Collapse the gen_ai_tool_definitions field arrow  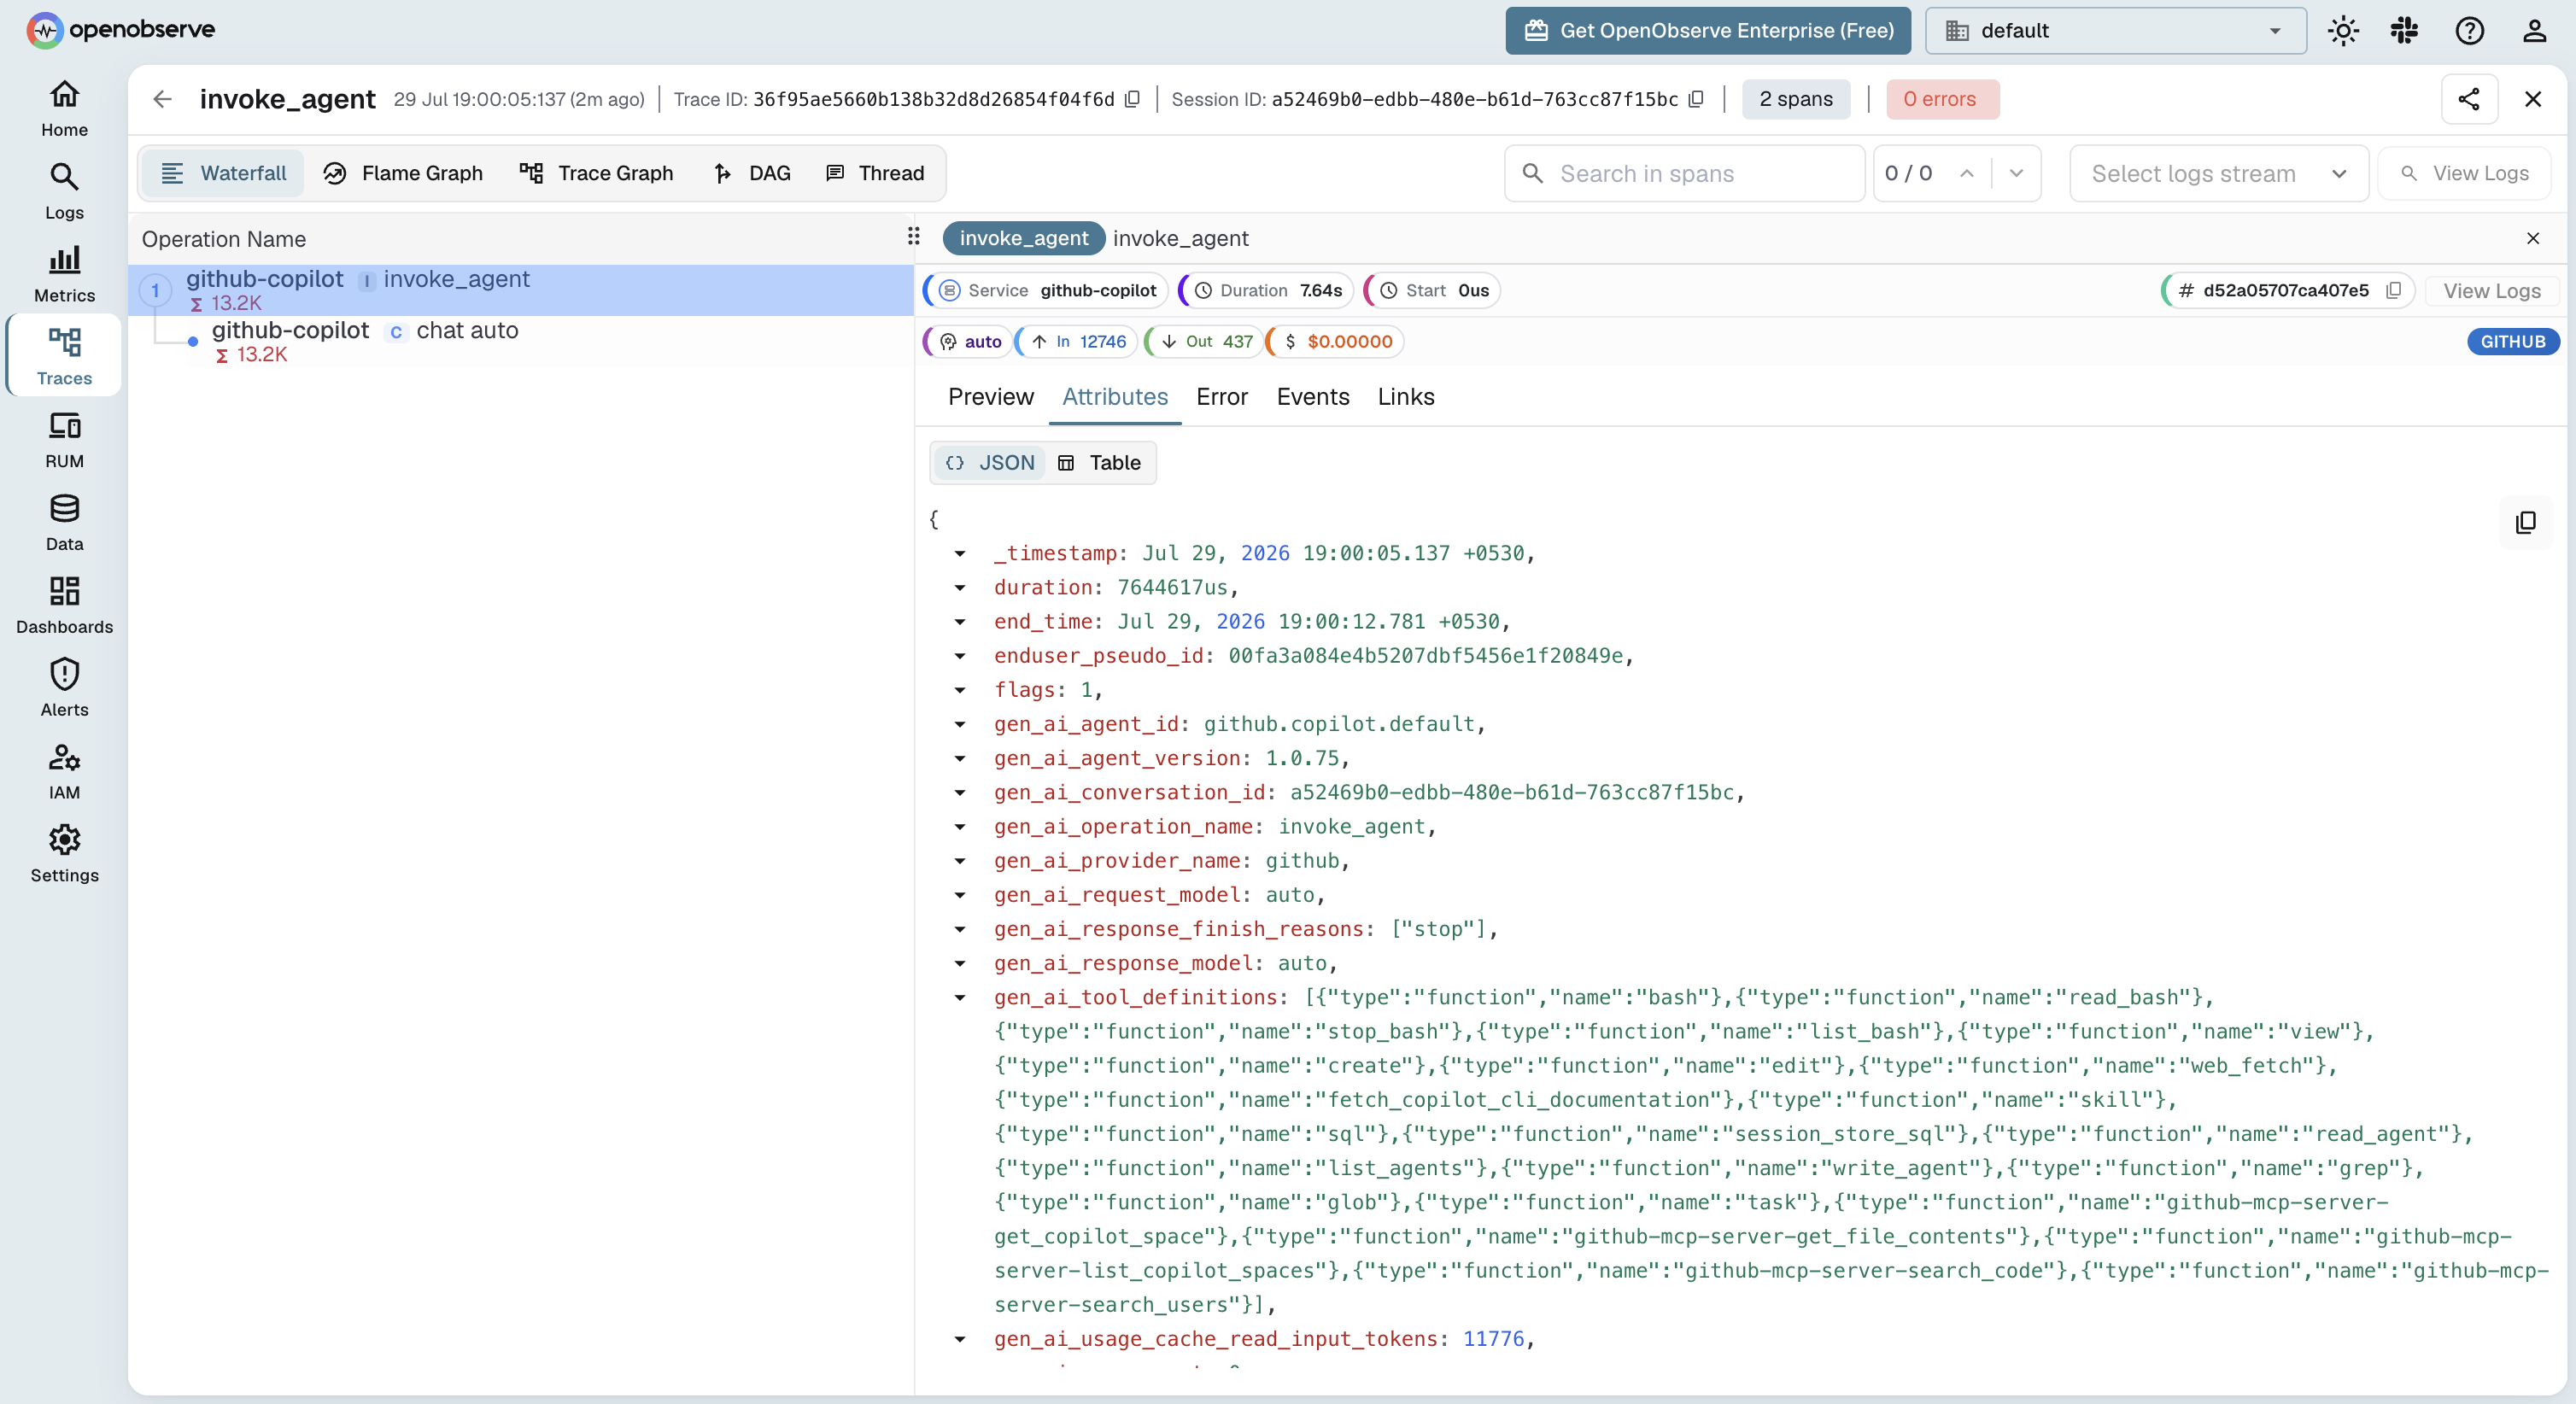pos(960,997)
